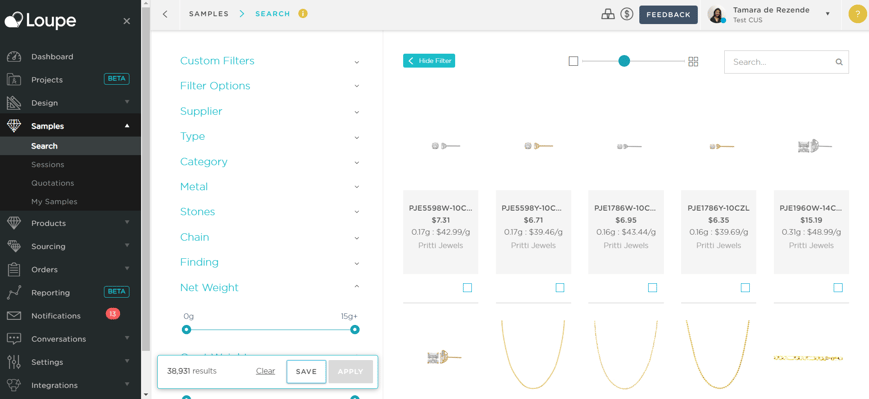Click the gold bars metal price icon

pos(608,14)
